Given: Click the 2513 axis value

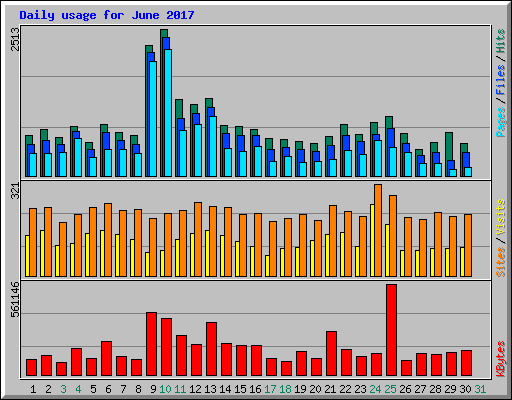Looking at the screenshot, I should [16, 39].
